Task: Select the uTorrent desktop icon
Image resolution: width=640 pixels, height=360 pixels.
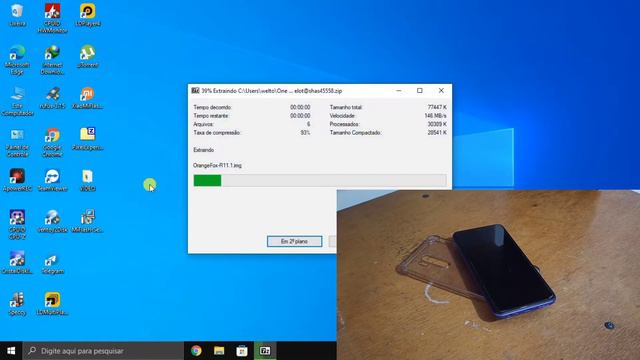Action: 87,57
